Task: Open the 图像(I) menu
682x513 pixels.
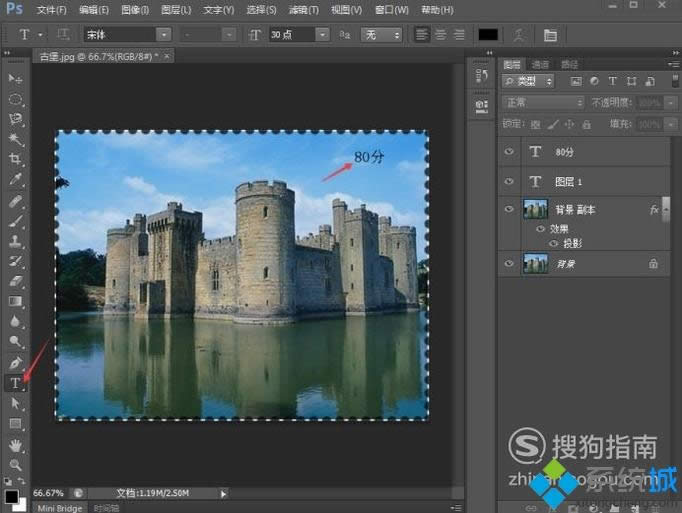Action: point(135,10)
